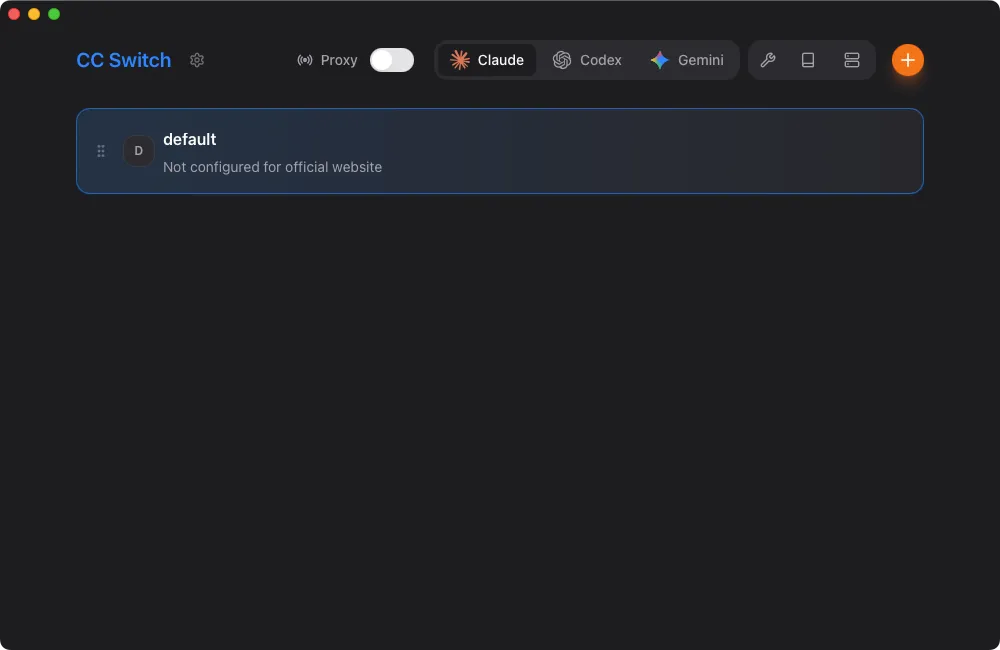Switch to the Claude tab

click(x=487, y=60)
